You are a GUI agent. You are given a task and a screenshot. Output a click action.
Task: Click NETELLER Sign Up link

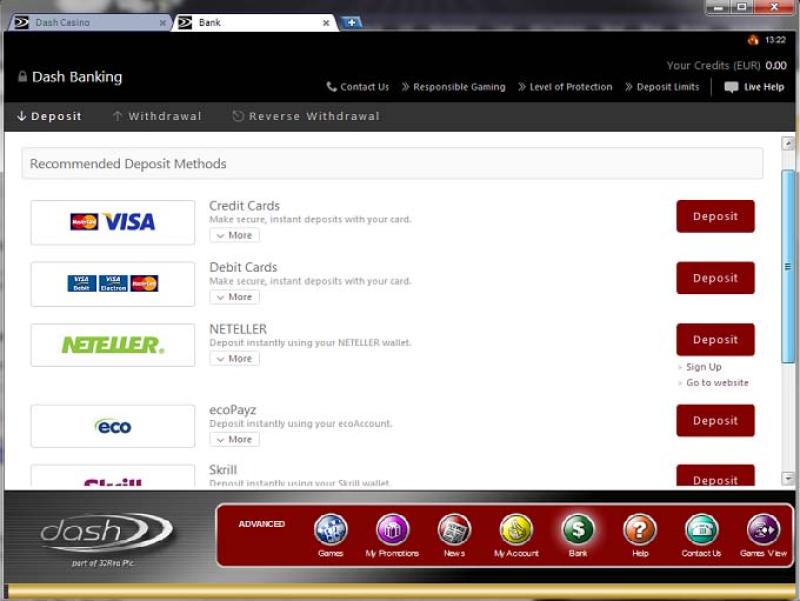[703, 367]
